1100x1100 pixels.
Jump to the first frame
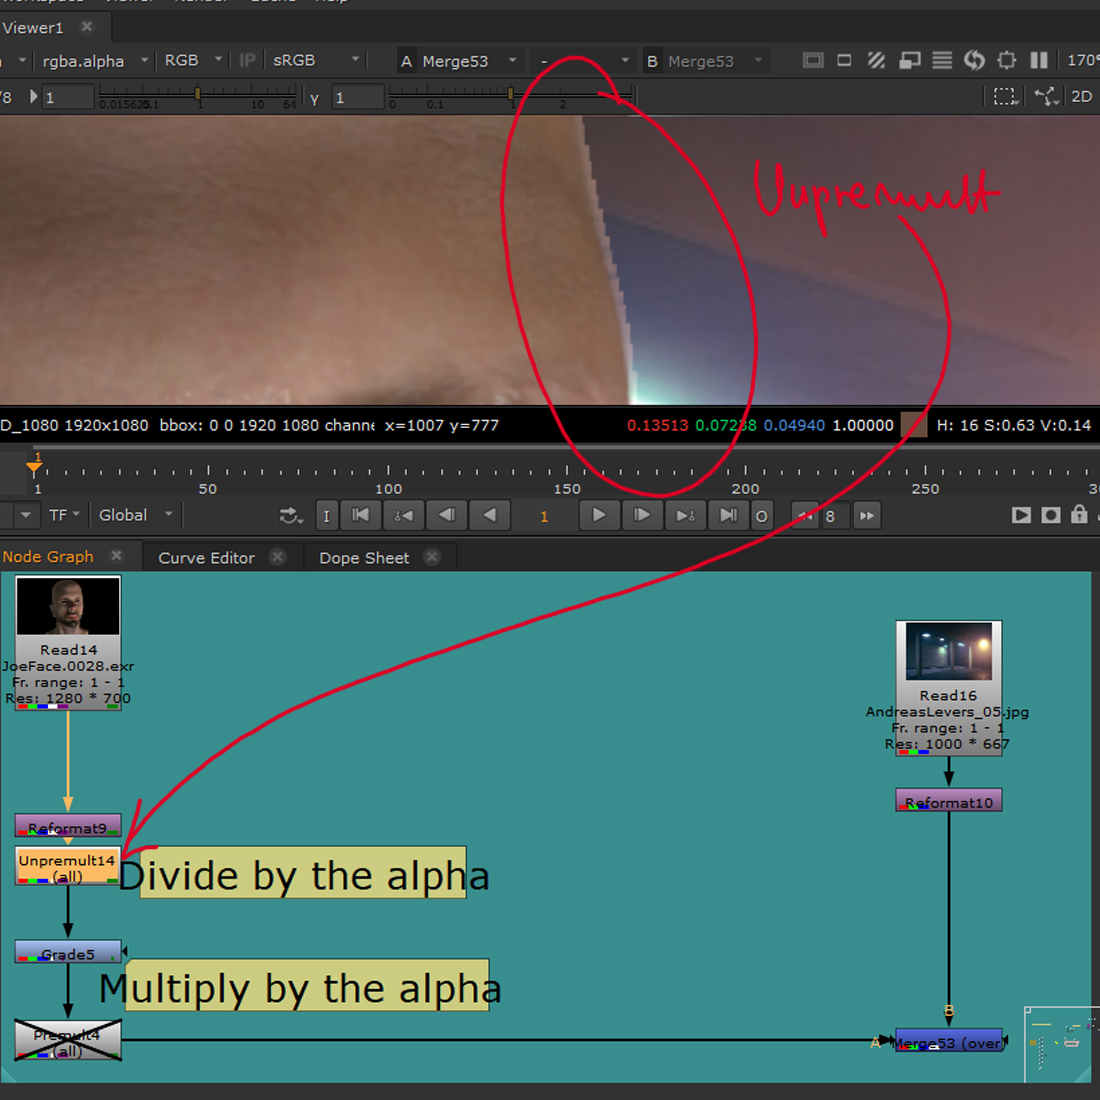(x=361, y=516)
